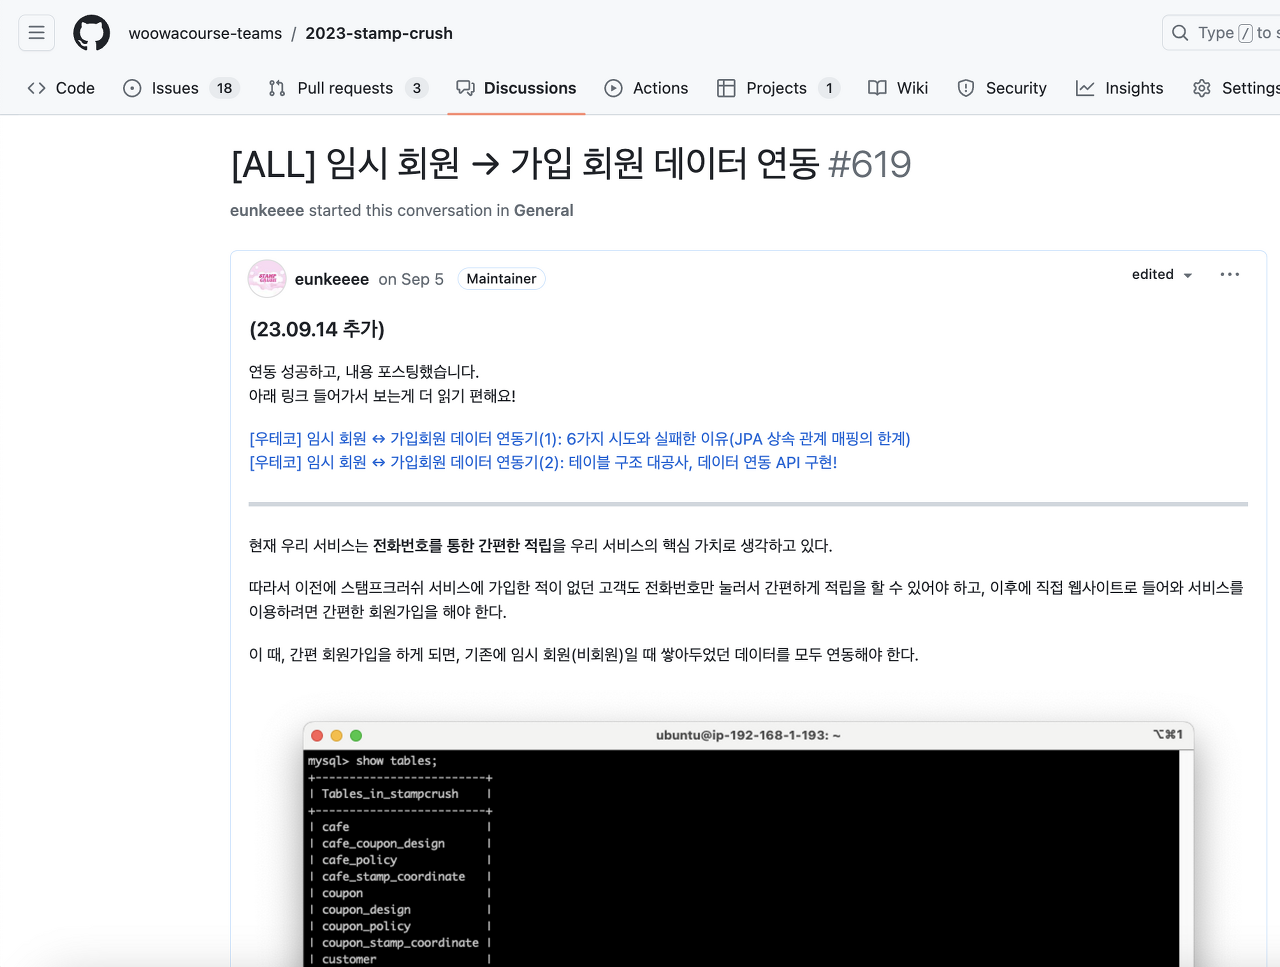Open the three-dot comment options menu

(x=1230, y=274)
